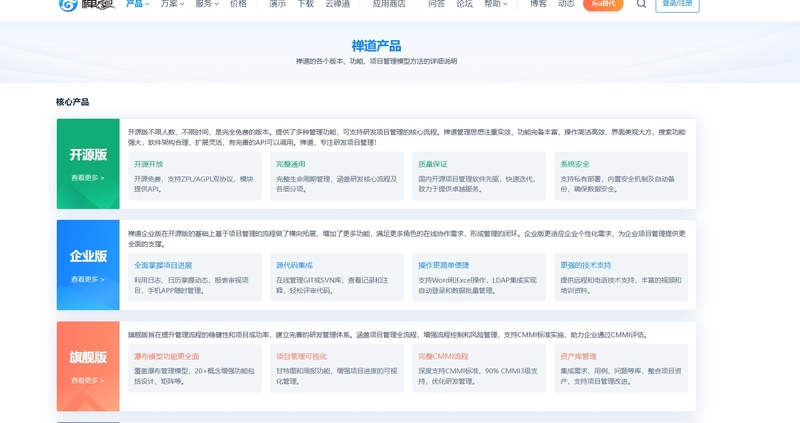
Task: Select the green 开源版 title
Action: (x=88, y=155)
